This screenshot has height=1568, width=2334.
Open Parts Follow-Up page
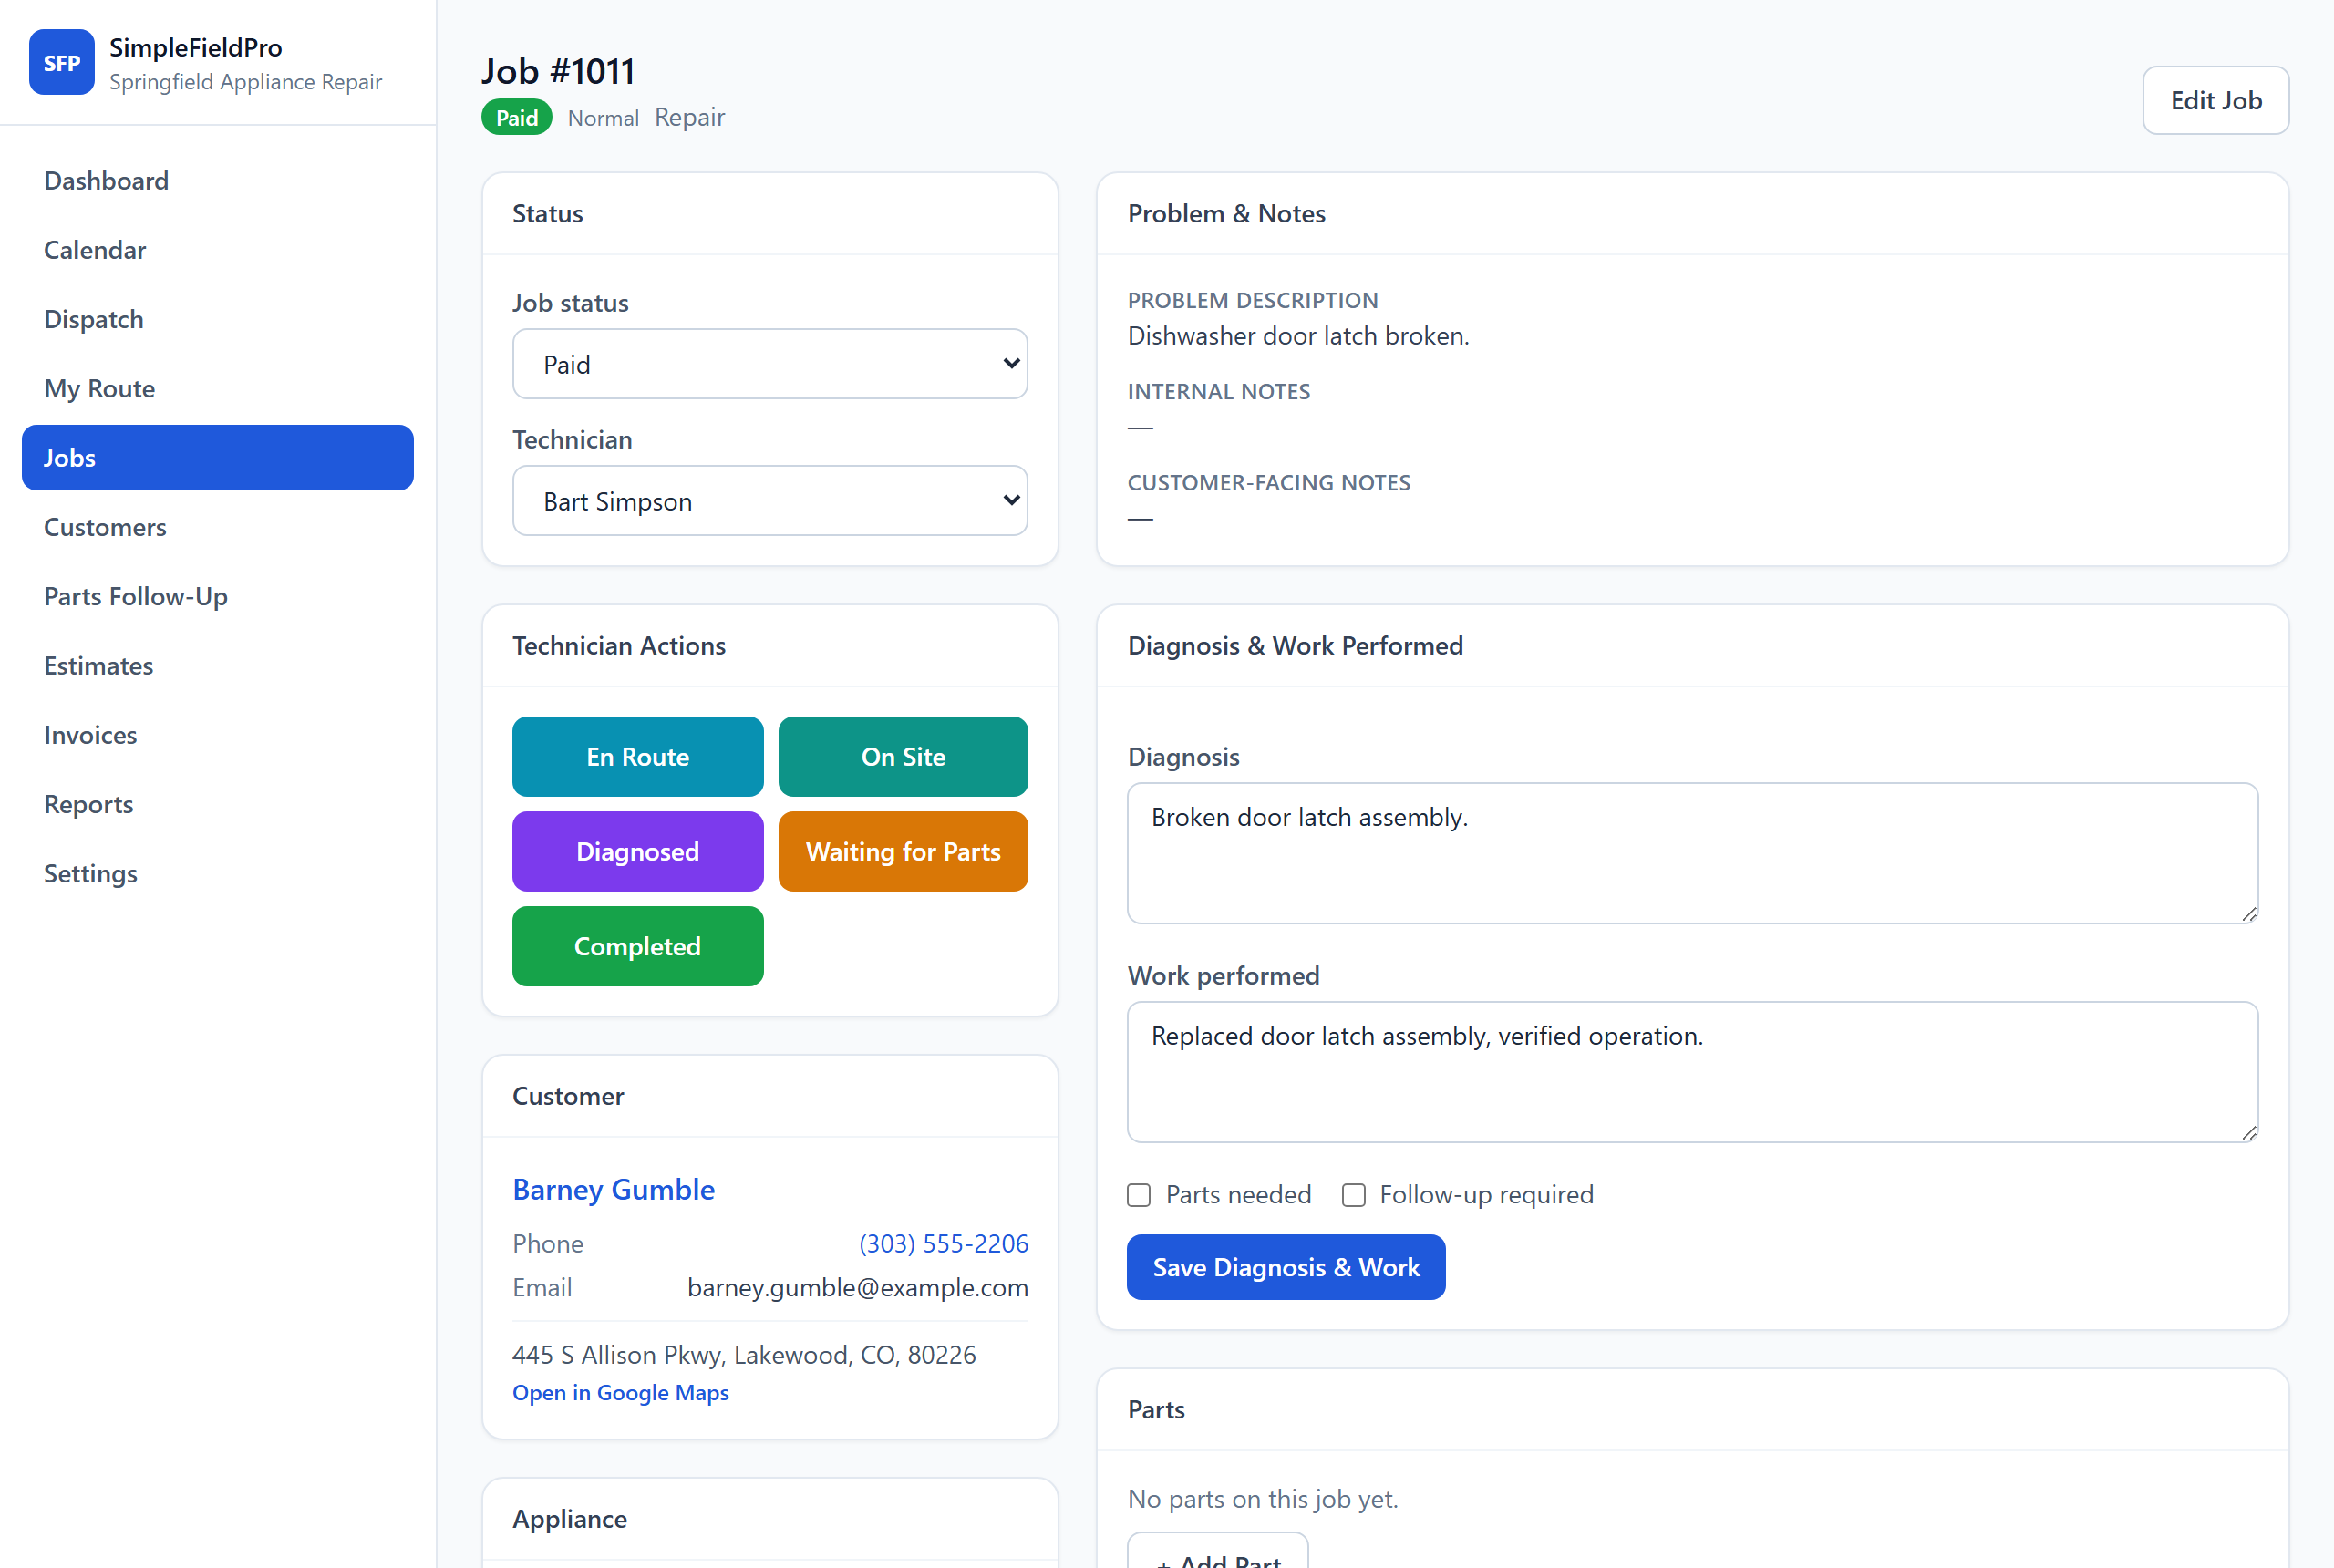pos(217,597)
